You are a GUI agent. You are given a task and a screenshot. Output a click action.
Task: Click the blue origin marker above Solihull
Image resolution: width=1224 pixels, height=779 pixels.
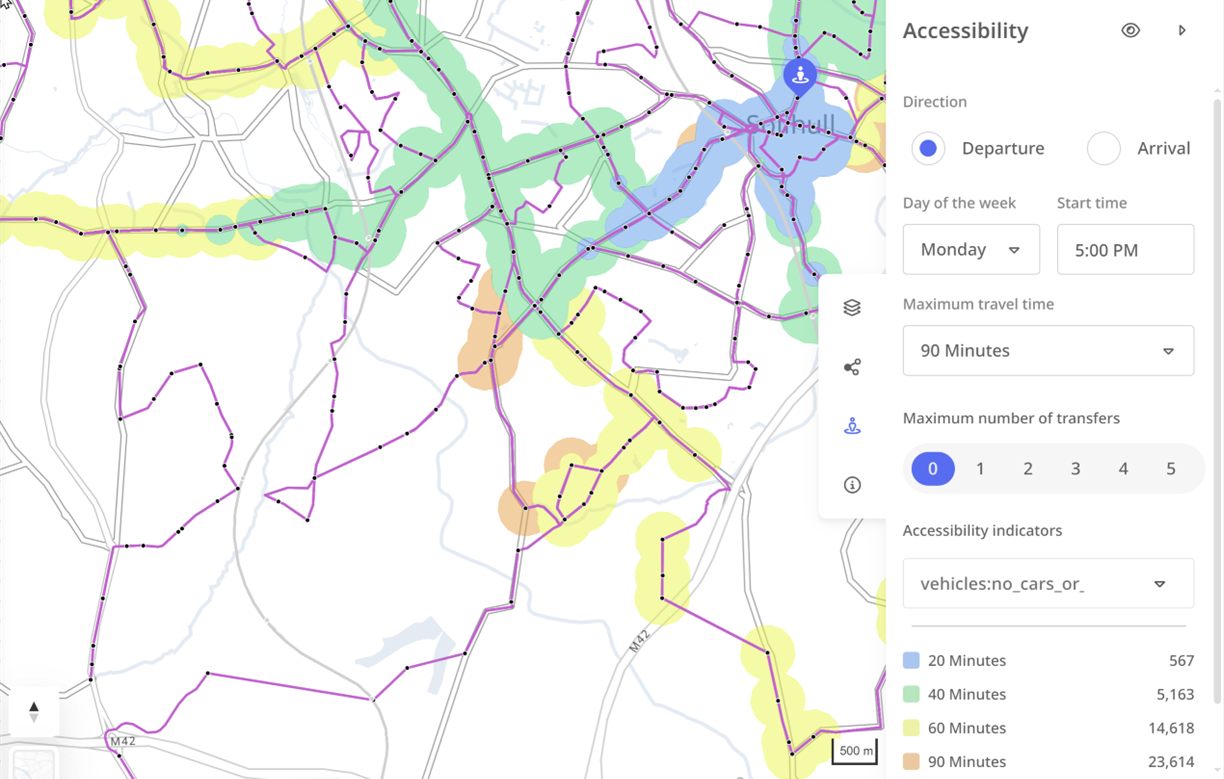pyautogui.click(x=800, y=75)
